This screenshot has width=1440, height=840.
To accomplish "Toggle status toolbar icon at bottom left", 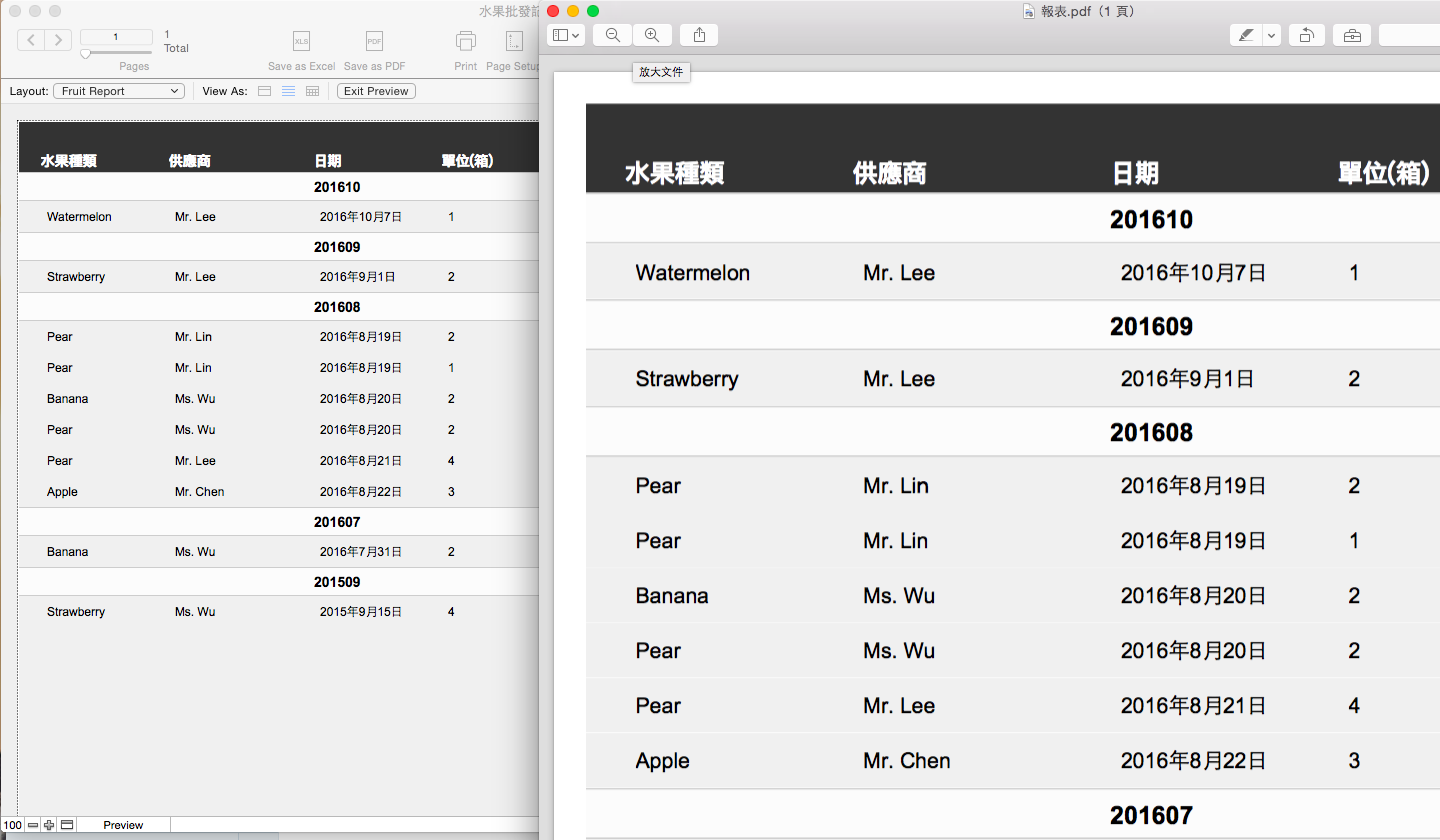I will (x=67, y=825).
